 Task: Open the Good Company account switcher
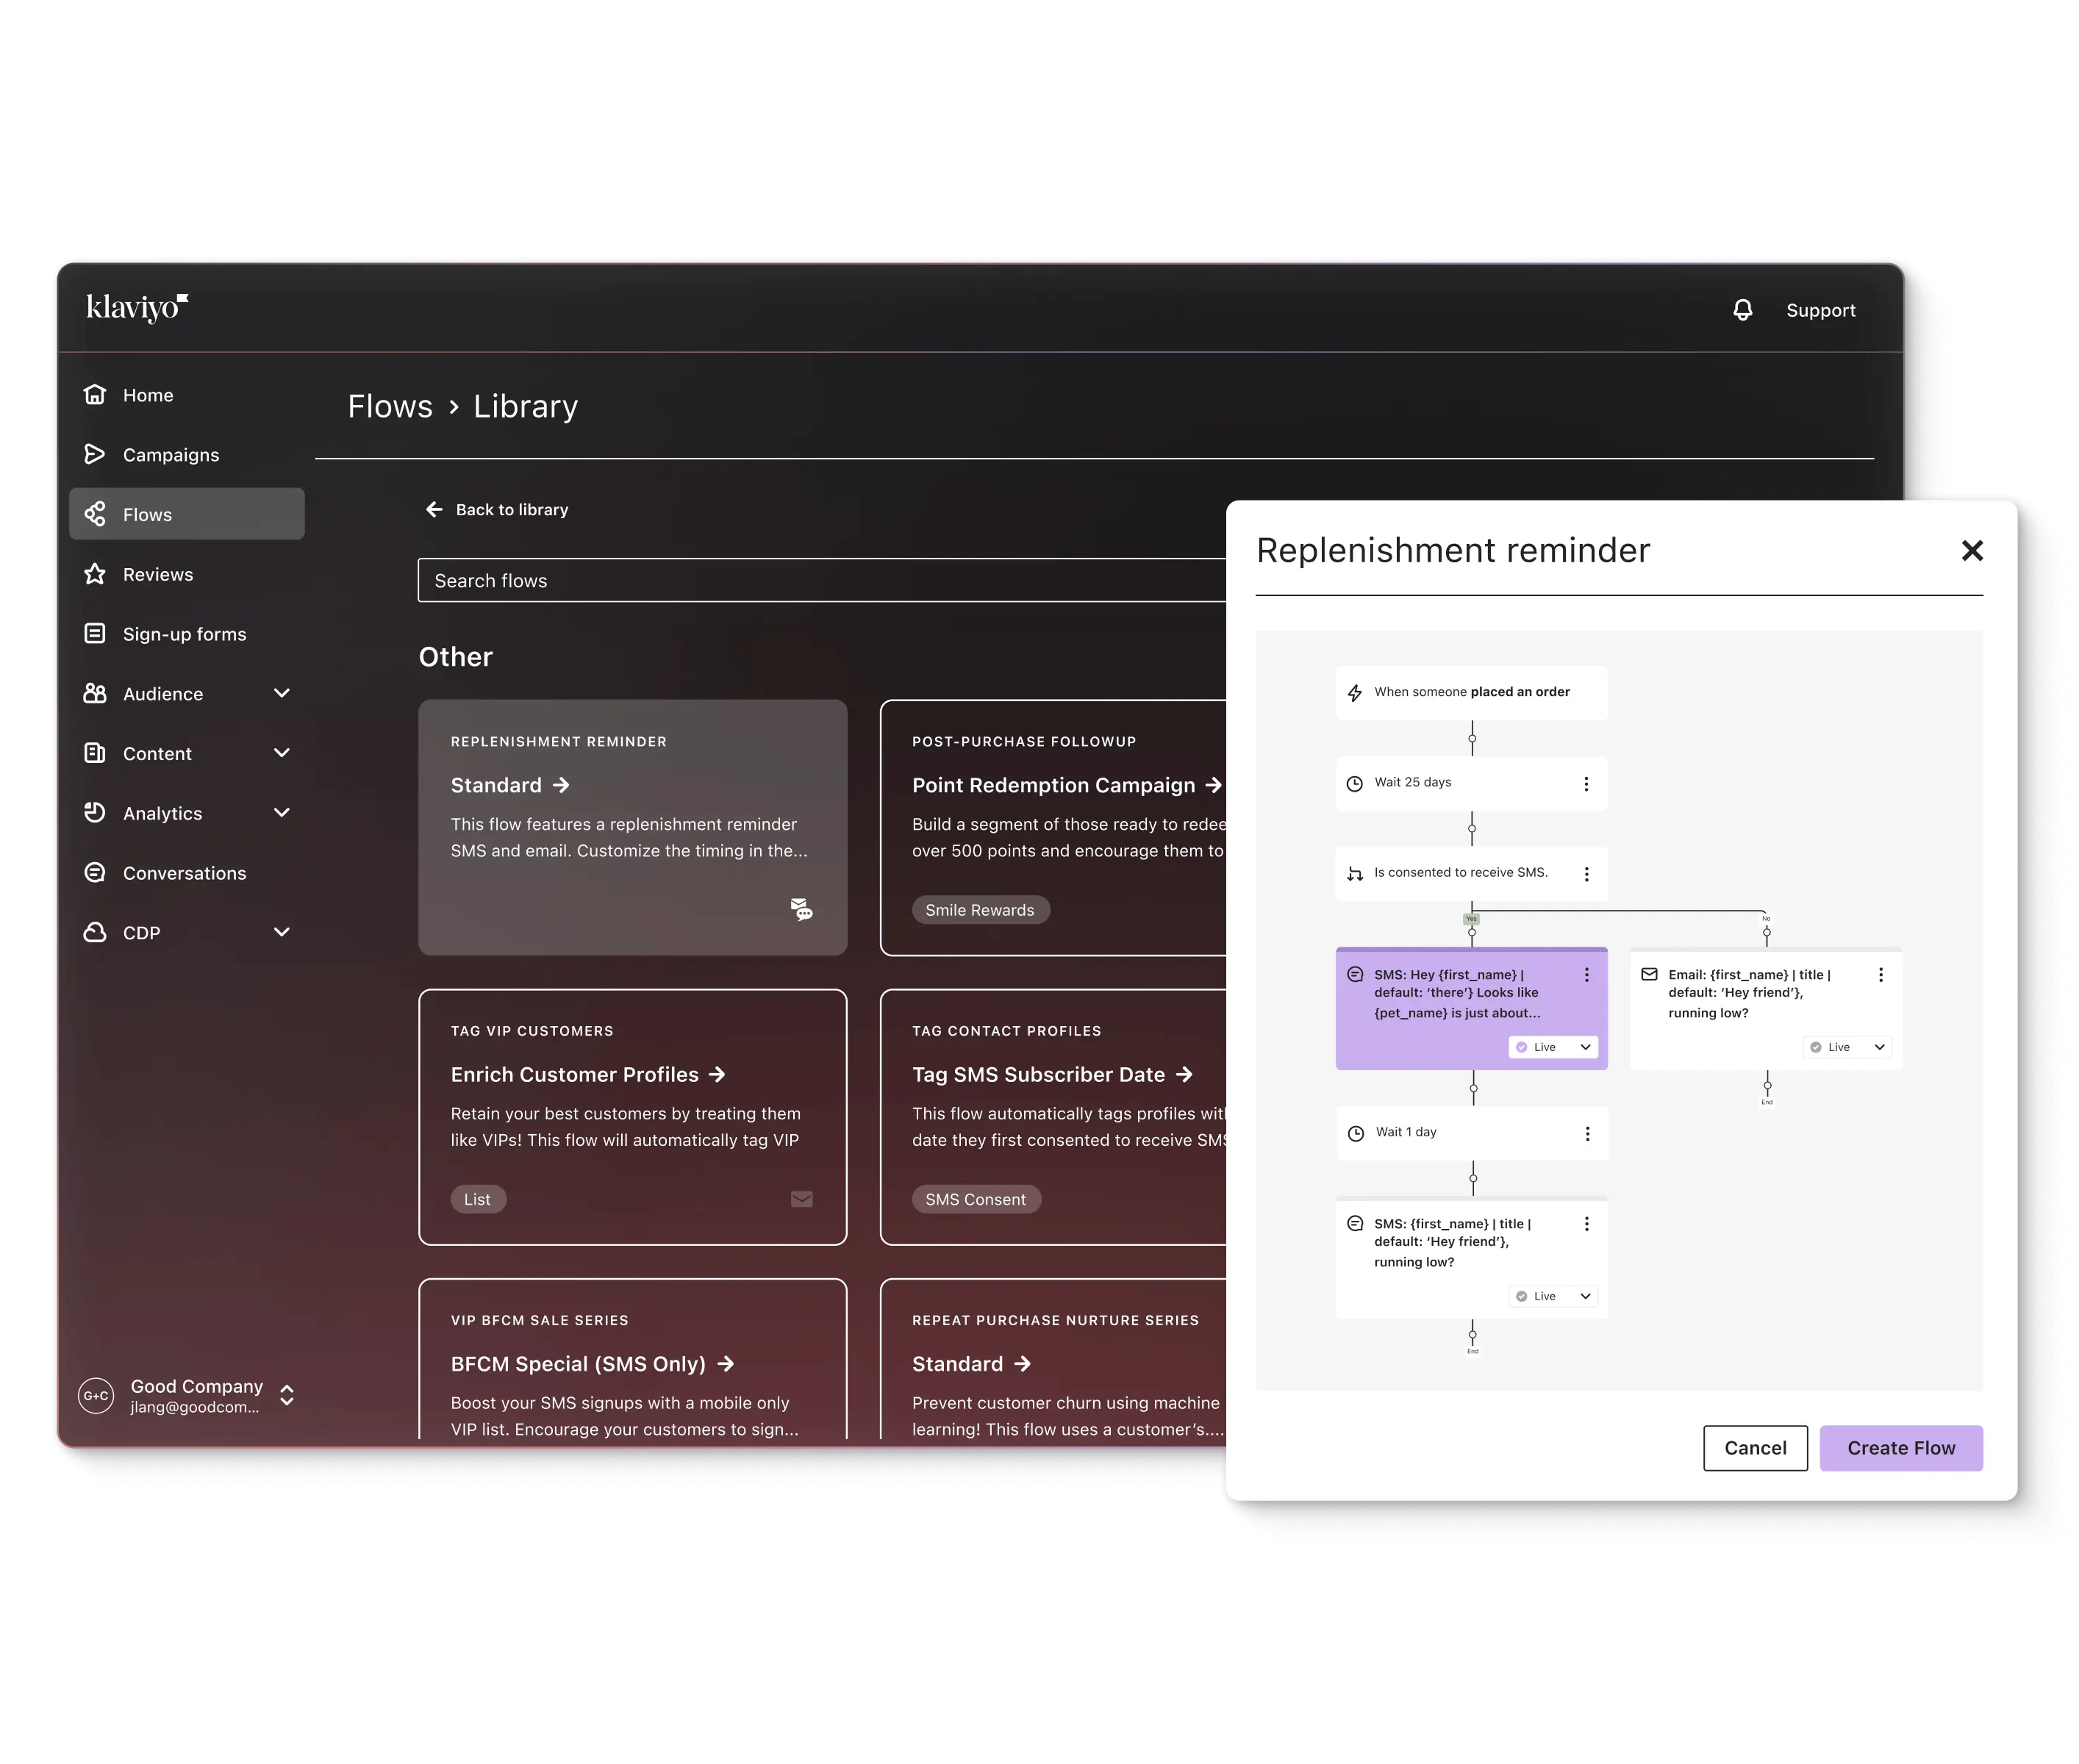point(287,1395)
